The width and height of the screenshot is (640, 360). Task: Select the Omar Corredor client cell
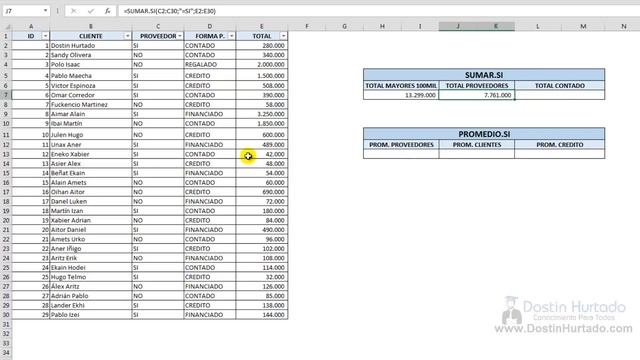(91, 95)
